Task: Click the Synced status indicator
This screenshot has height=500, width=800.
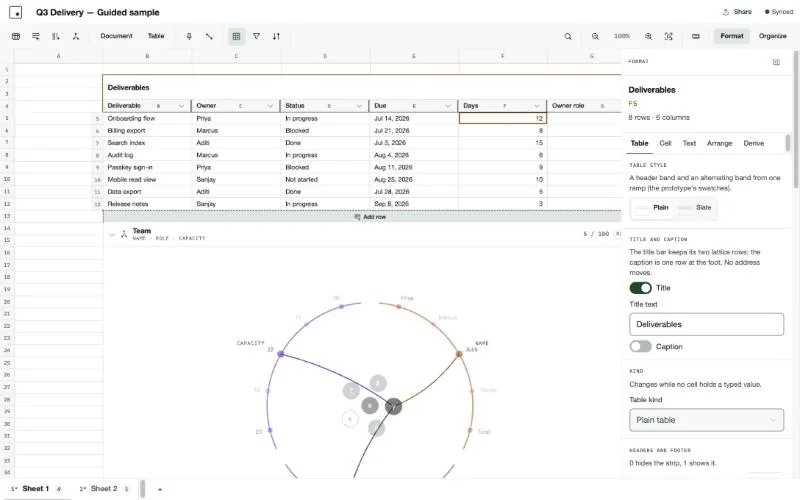Action: pos(779,12)
